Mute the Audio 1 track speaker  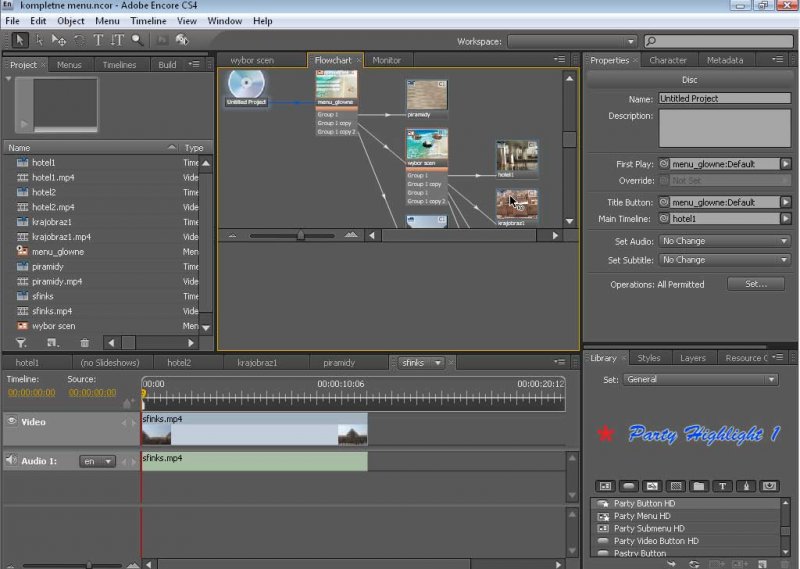[12, 461]
